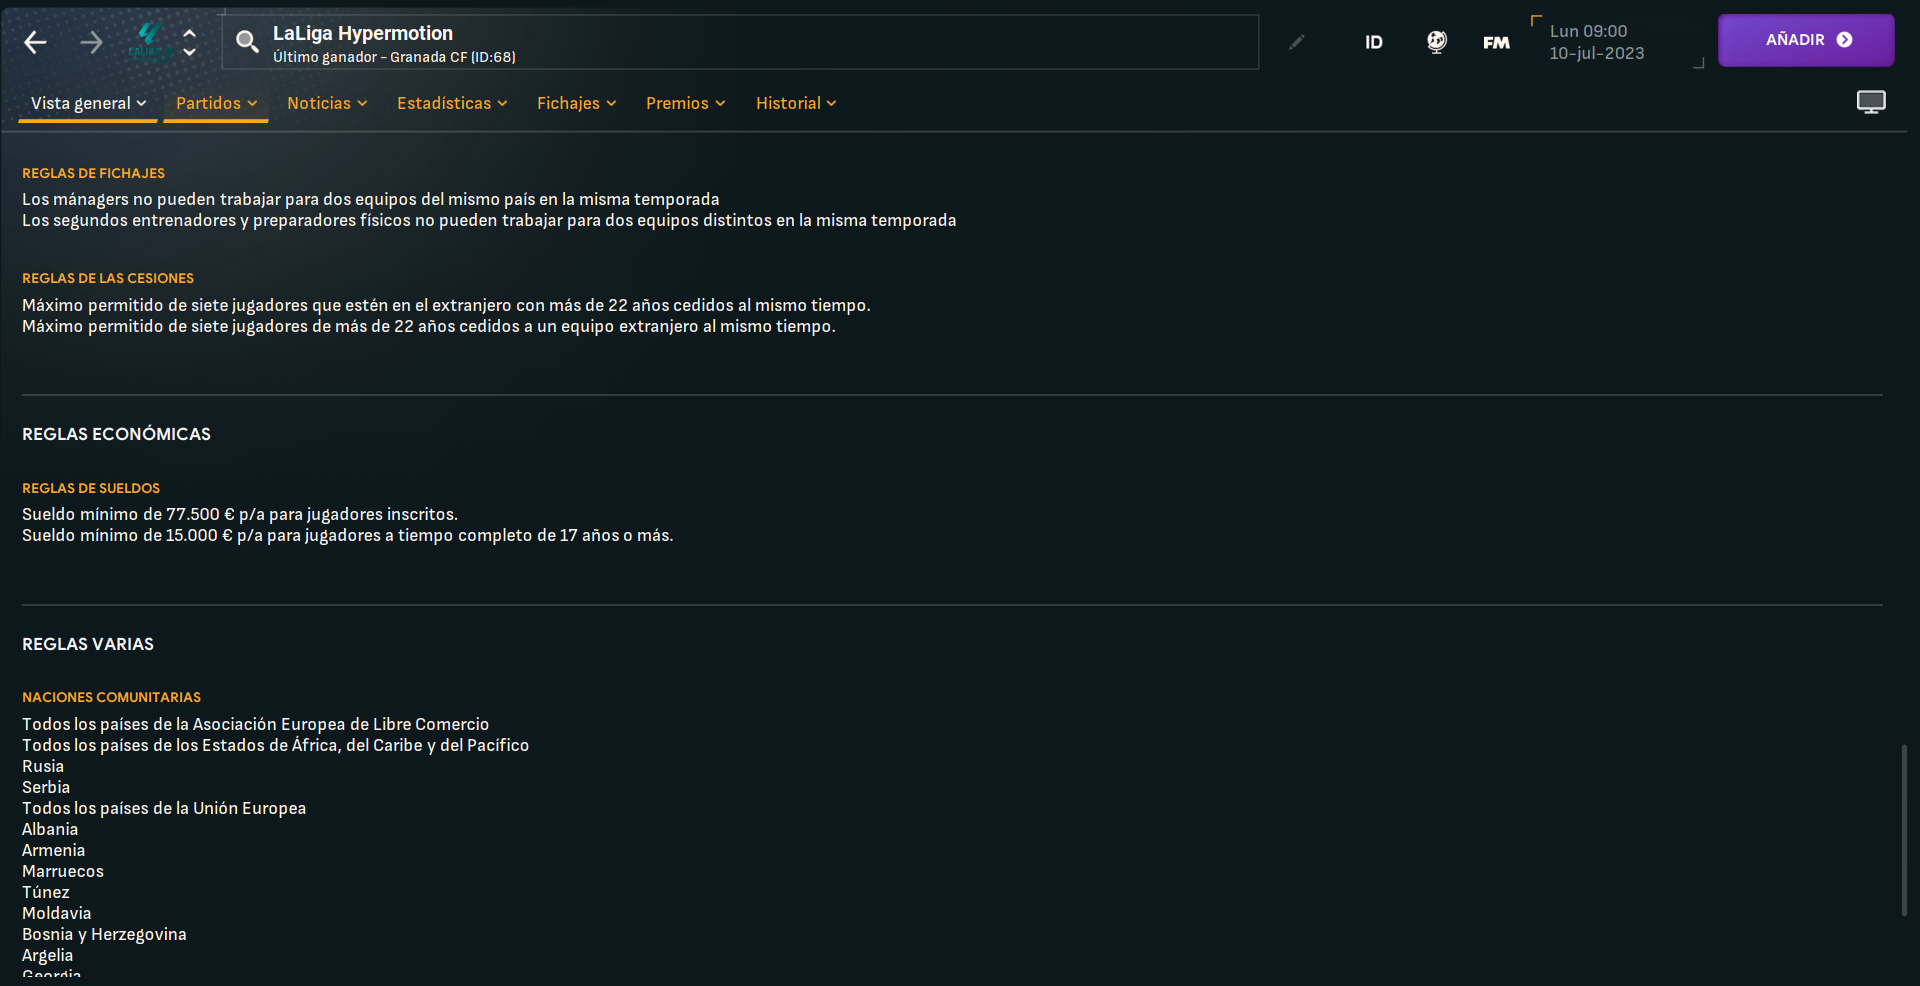Image resolution: width=1920 pixels, height=986 pixels.
Task: Click the line 'Sueldo mínimo de 15.000 €'
Action: tap(348, 535)
